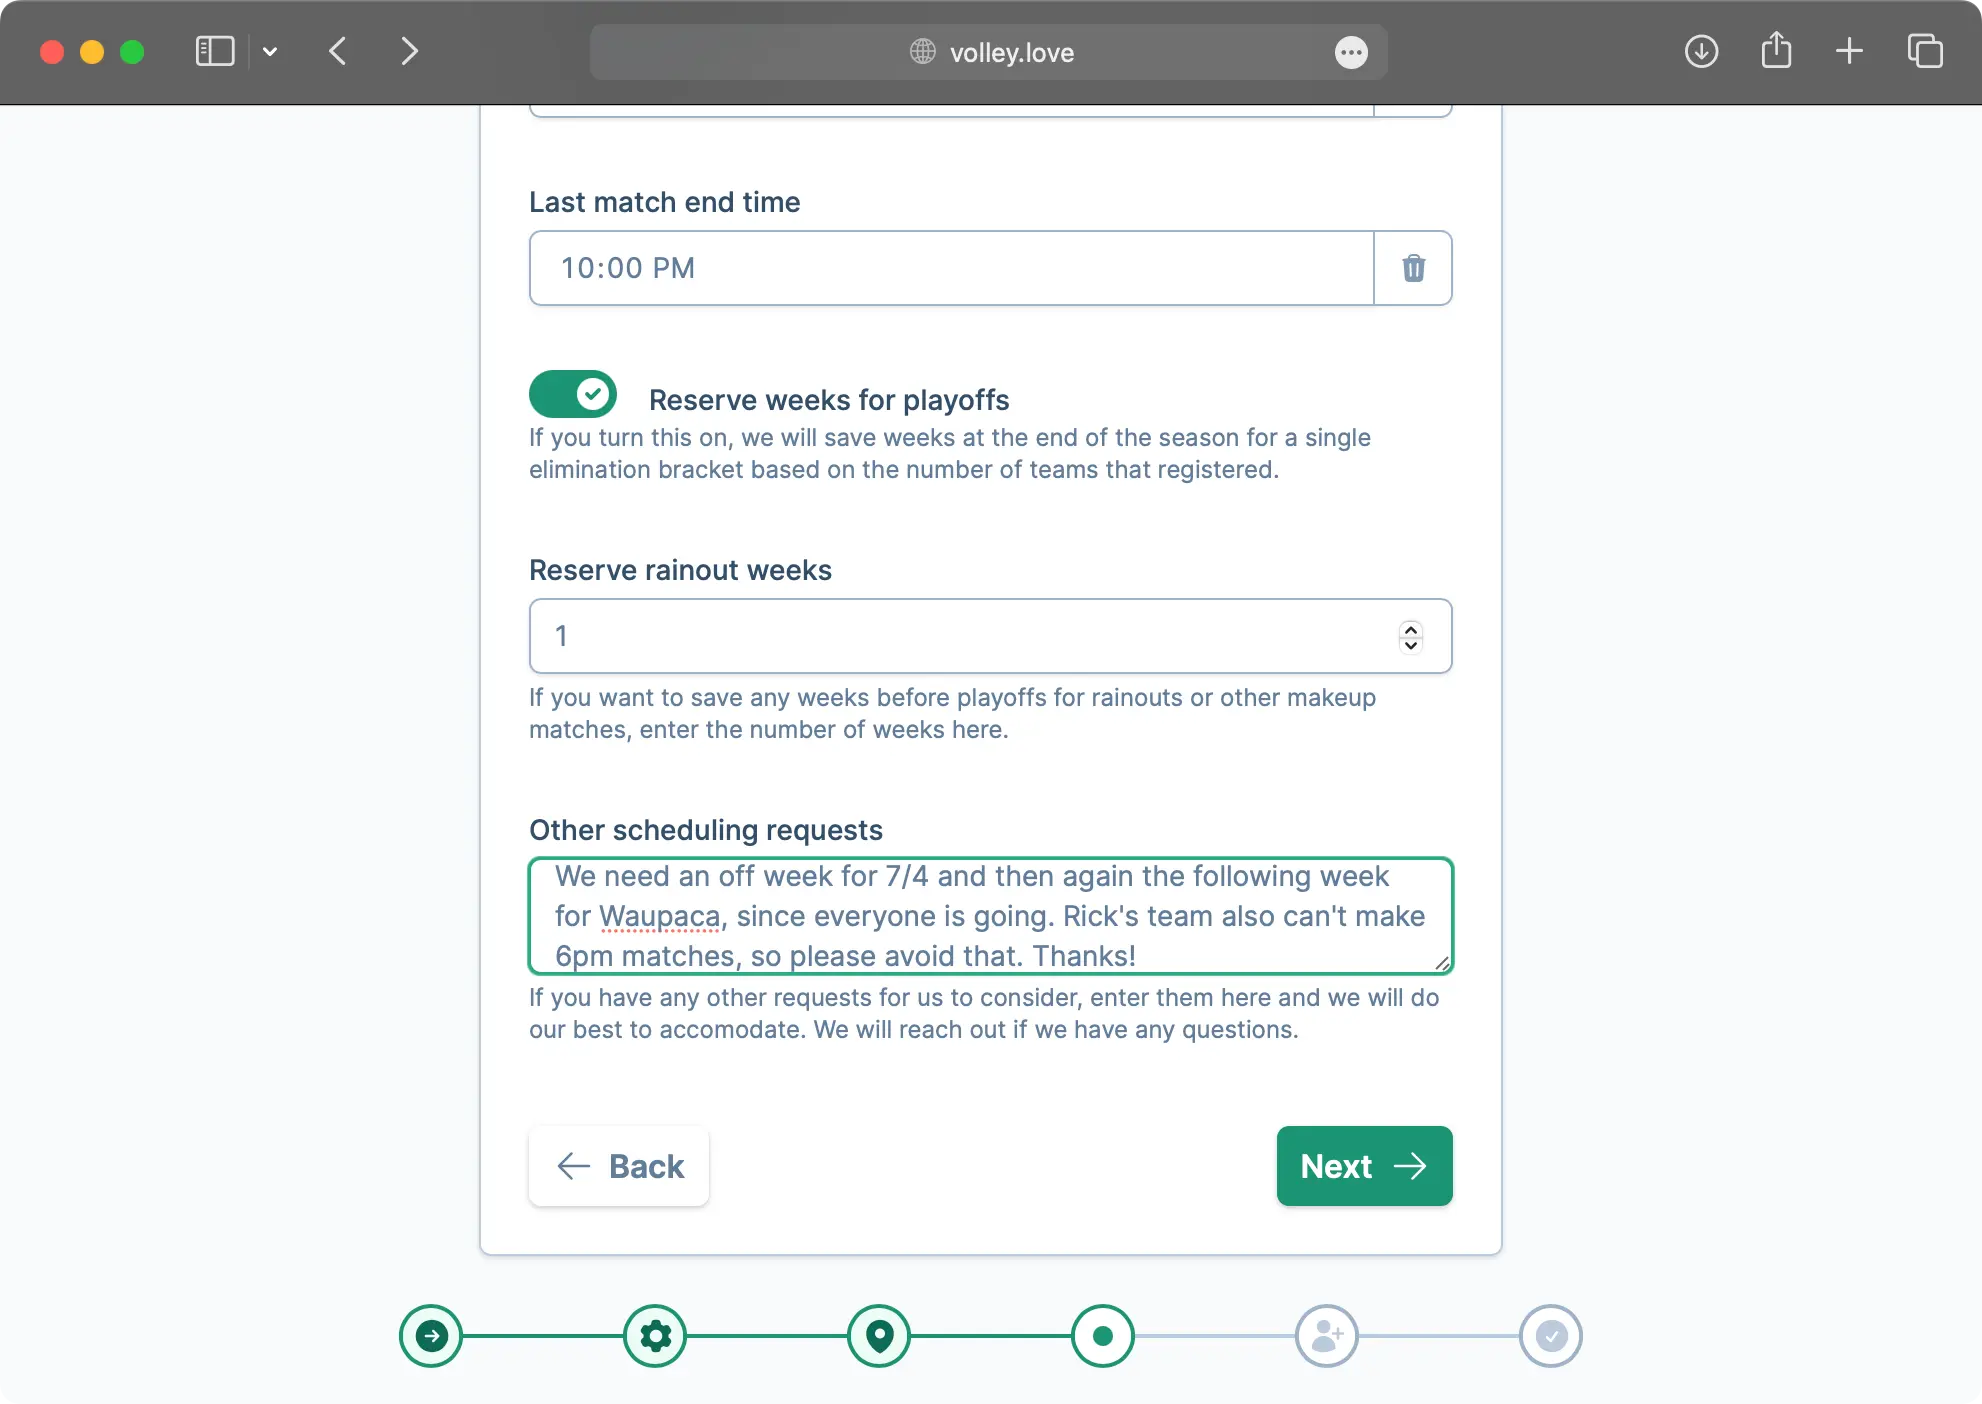1982x1404 pixels.
Task: Click the Back button to go previous
Action: [620, 1165]
